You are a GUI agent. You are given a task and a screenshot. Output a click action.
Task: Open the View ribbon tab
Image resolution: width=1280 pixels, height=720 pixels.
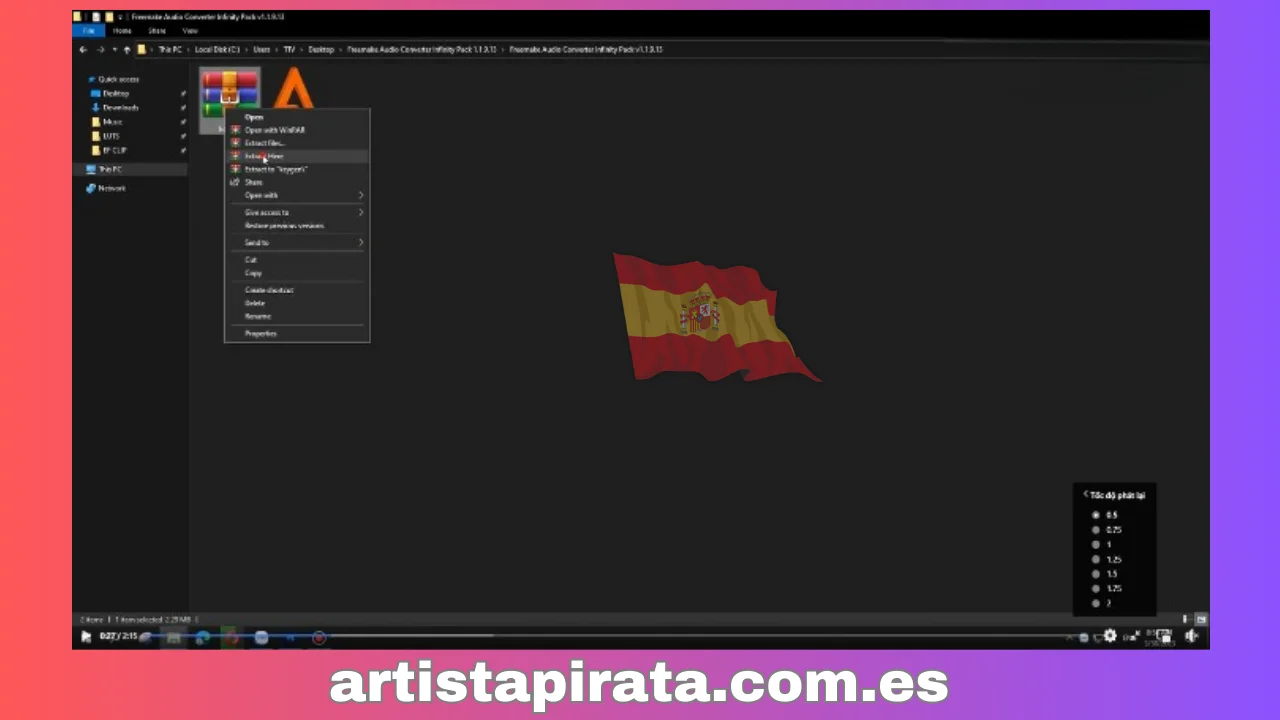190,31
